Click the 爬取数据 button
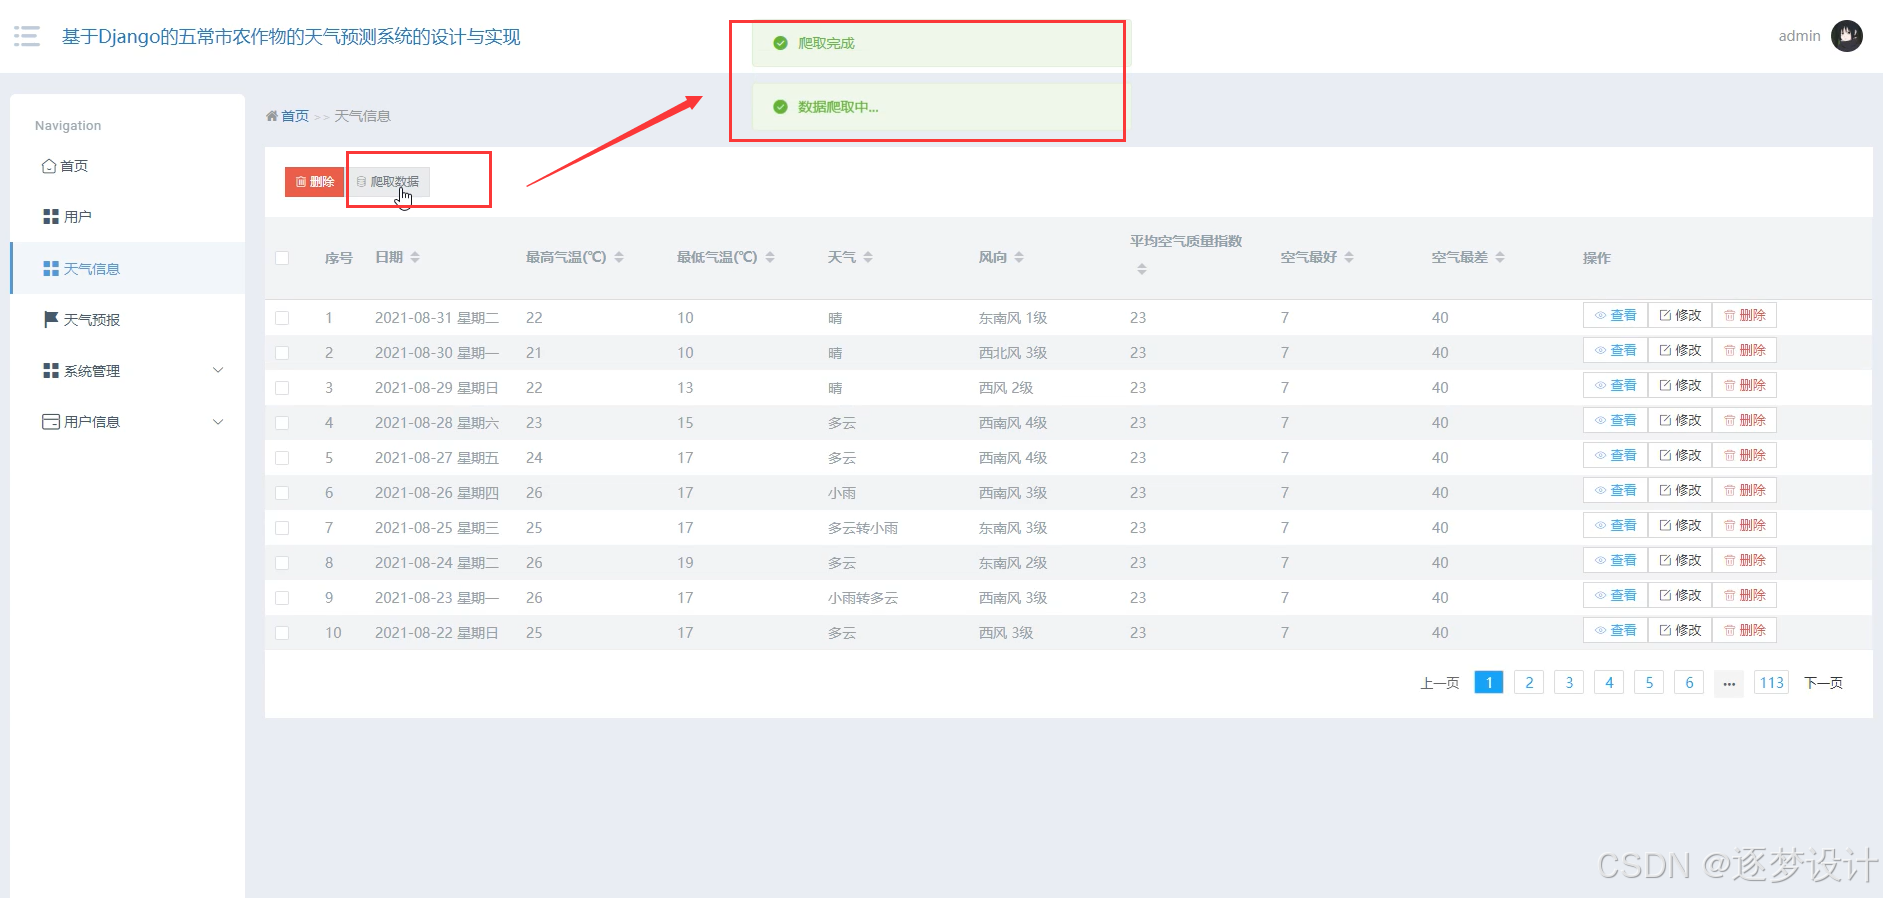Image resolution: width=1883 pixels, height=898 pixels. 389,182
